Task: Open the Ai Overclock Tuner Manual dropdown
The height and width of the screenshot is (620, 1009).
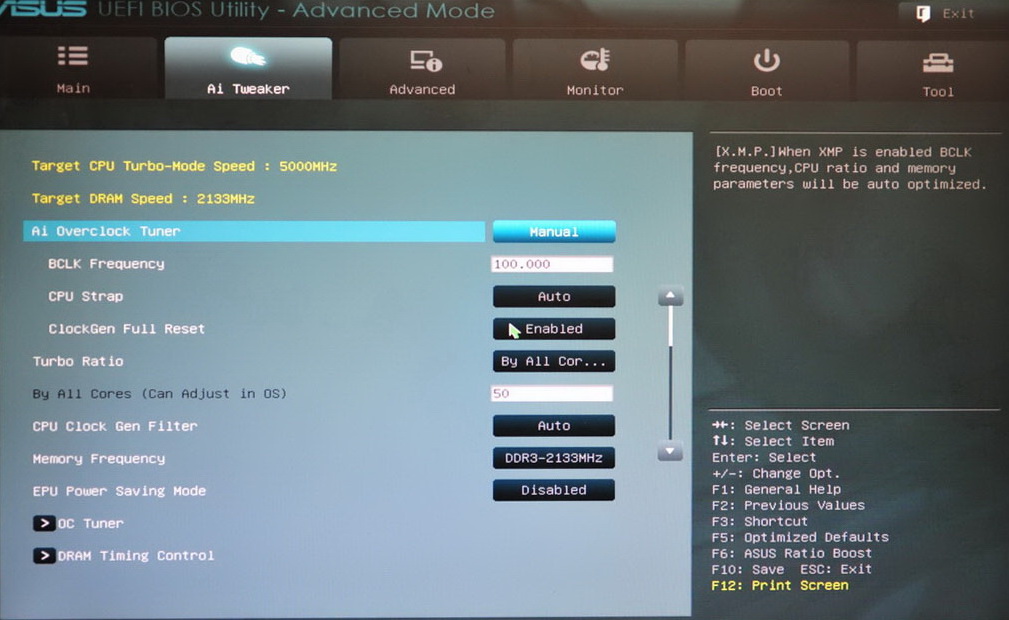Action: [554, 232]
